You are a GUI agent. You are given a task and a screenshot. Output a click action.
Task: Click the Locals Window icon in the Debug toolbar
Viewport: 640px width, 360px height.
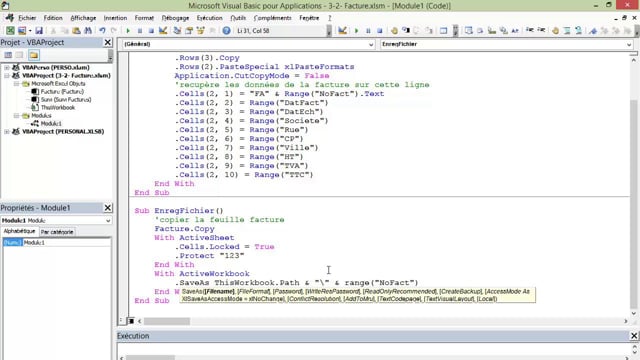(x=444, y=31)
